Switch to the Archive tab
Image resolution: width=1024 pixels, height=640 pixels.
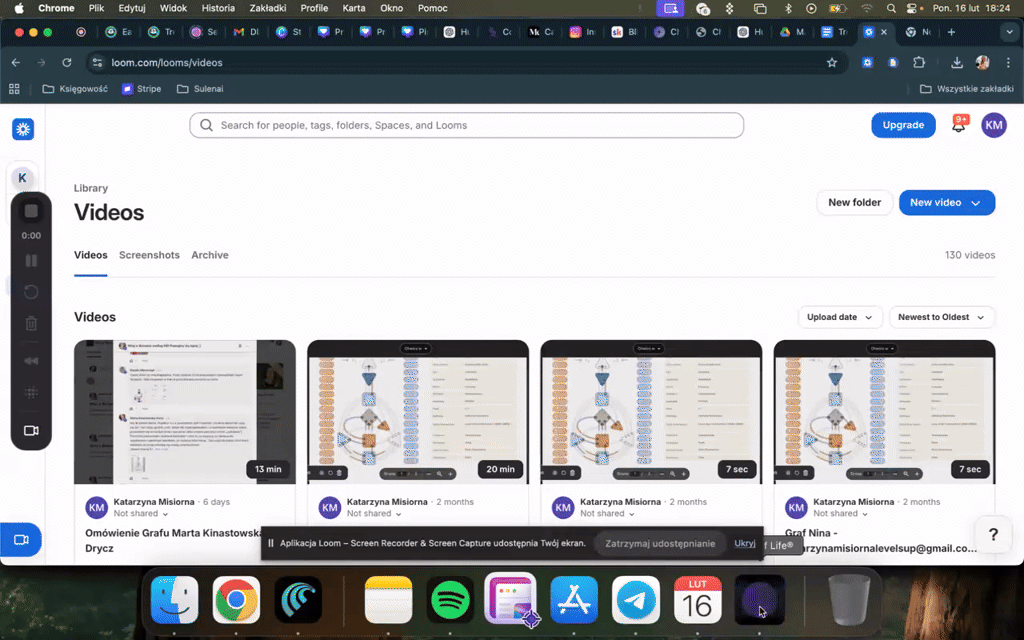click(x=210, y=255)
